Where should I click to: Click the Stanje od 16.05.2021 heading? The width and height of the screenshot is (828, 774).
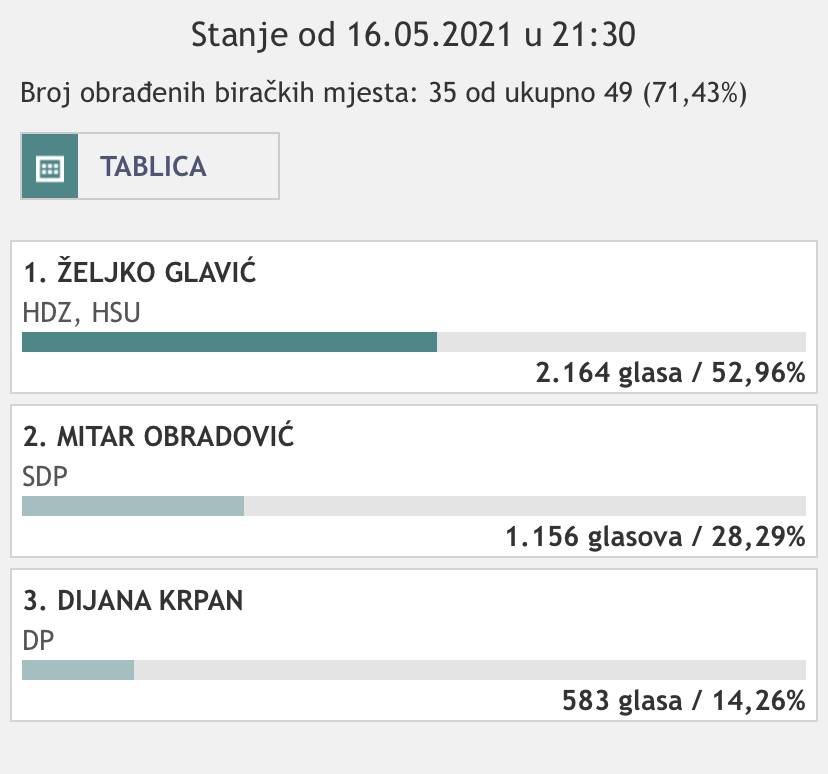413,35
